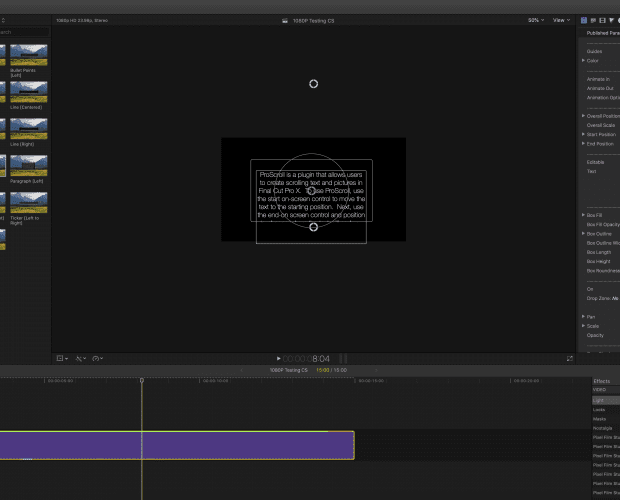Open the retiming speedometer dropdown
The height and width of the screenshot is (500, 620).
pyautogui.click(x=97, y=358)
